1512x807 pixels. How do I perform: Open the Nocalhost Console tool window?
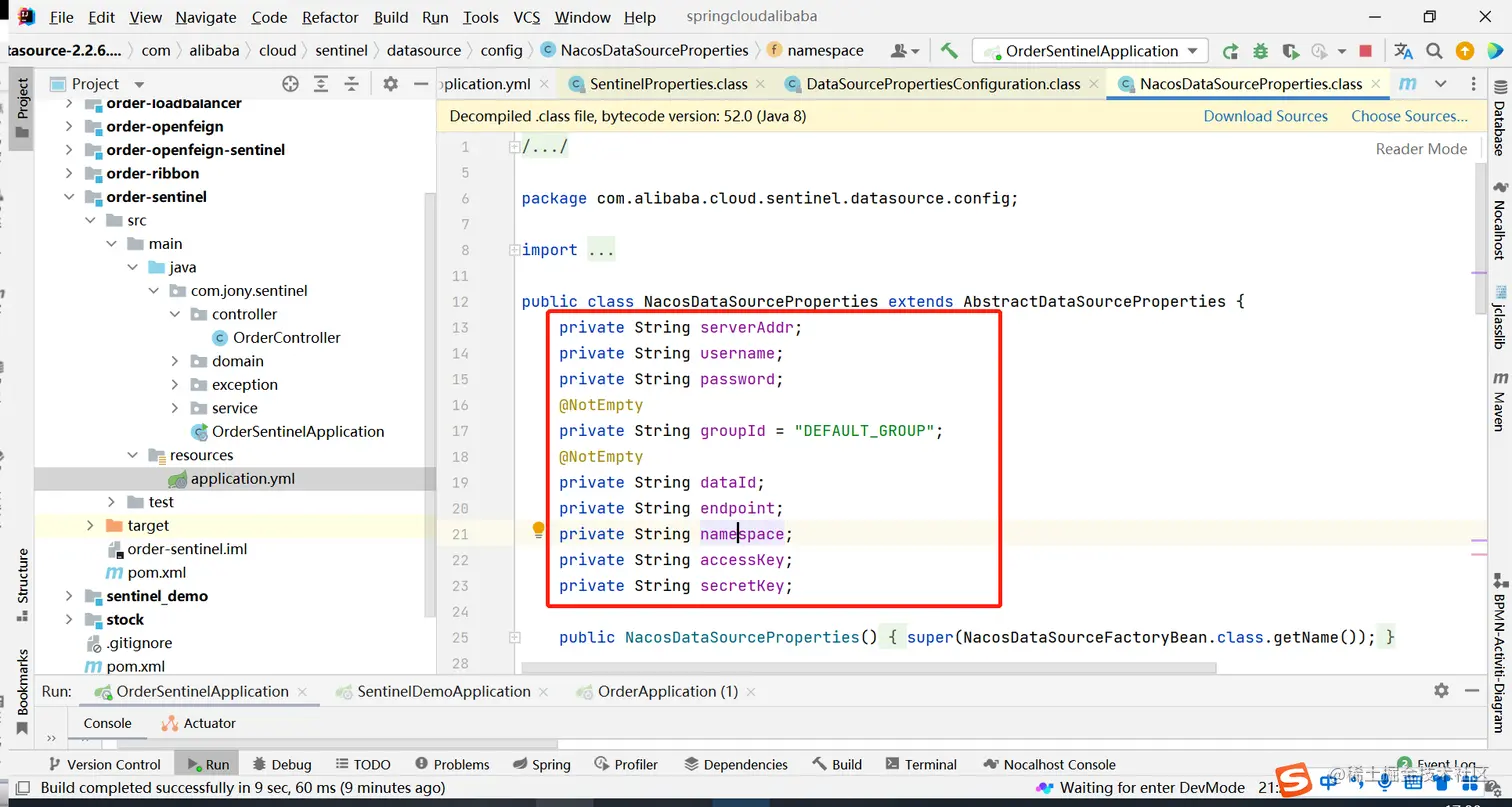pyautogui.click(x=1049, y=764)
